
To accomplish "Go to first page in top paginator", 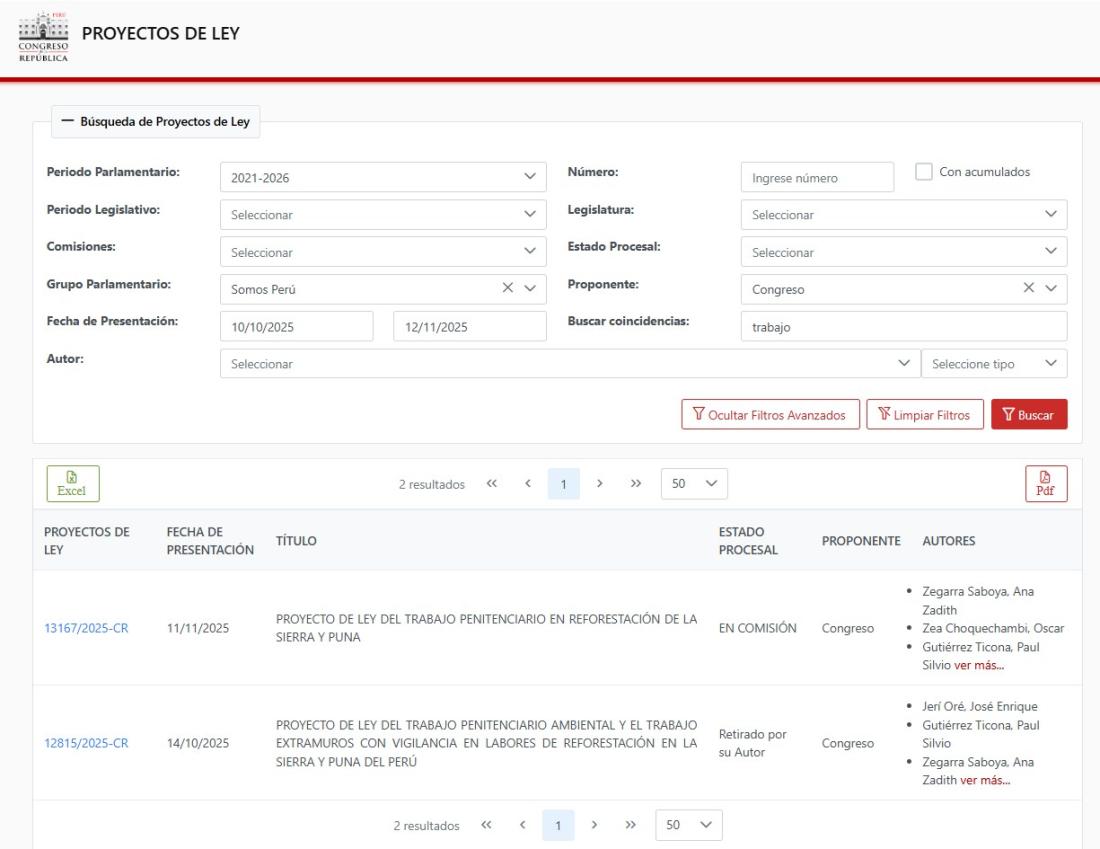I will pyautogui.click(x=491, y=484).
